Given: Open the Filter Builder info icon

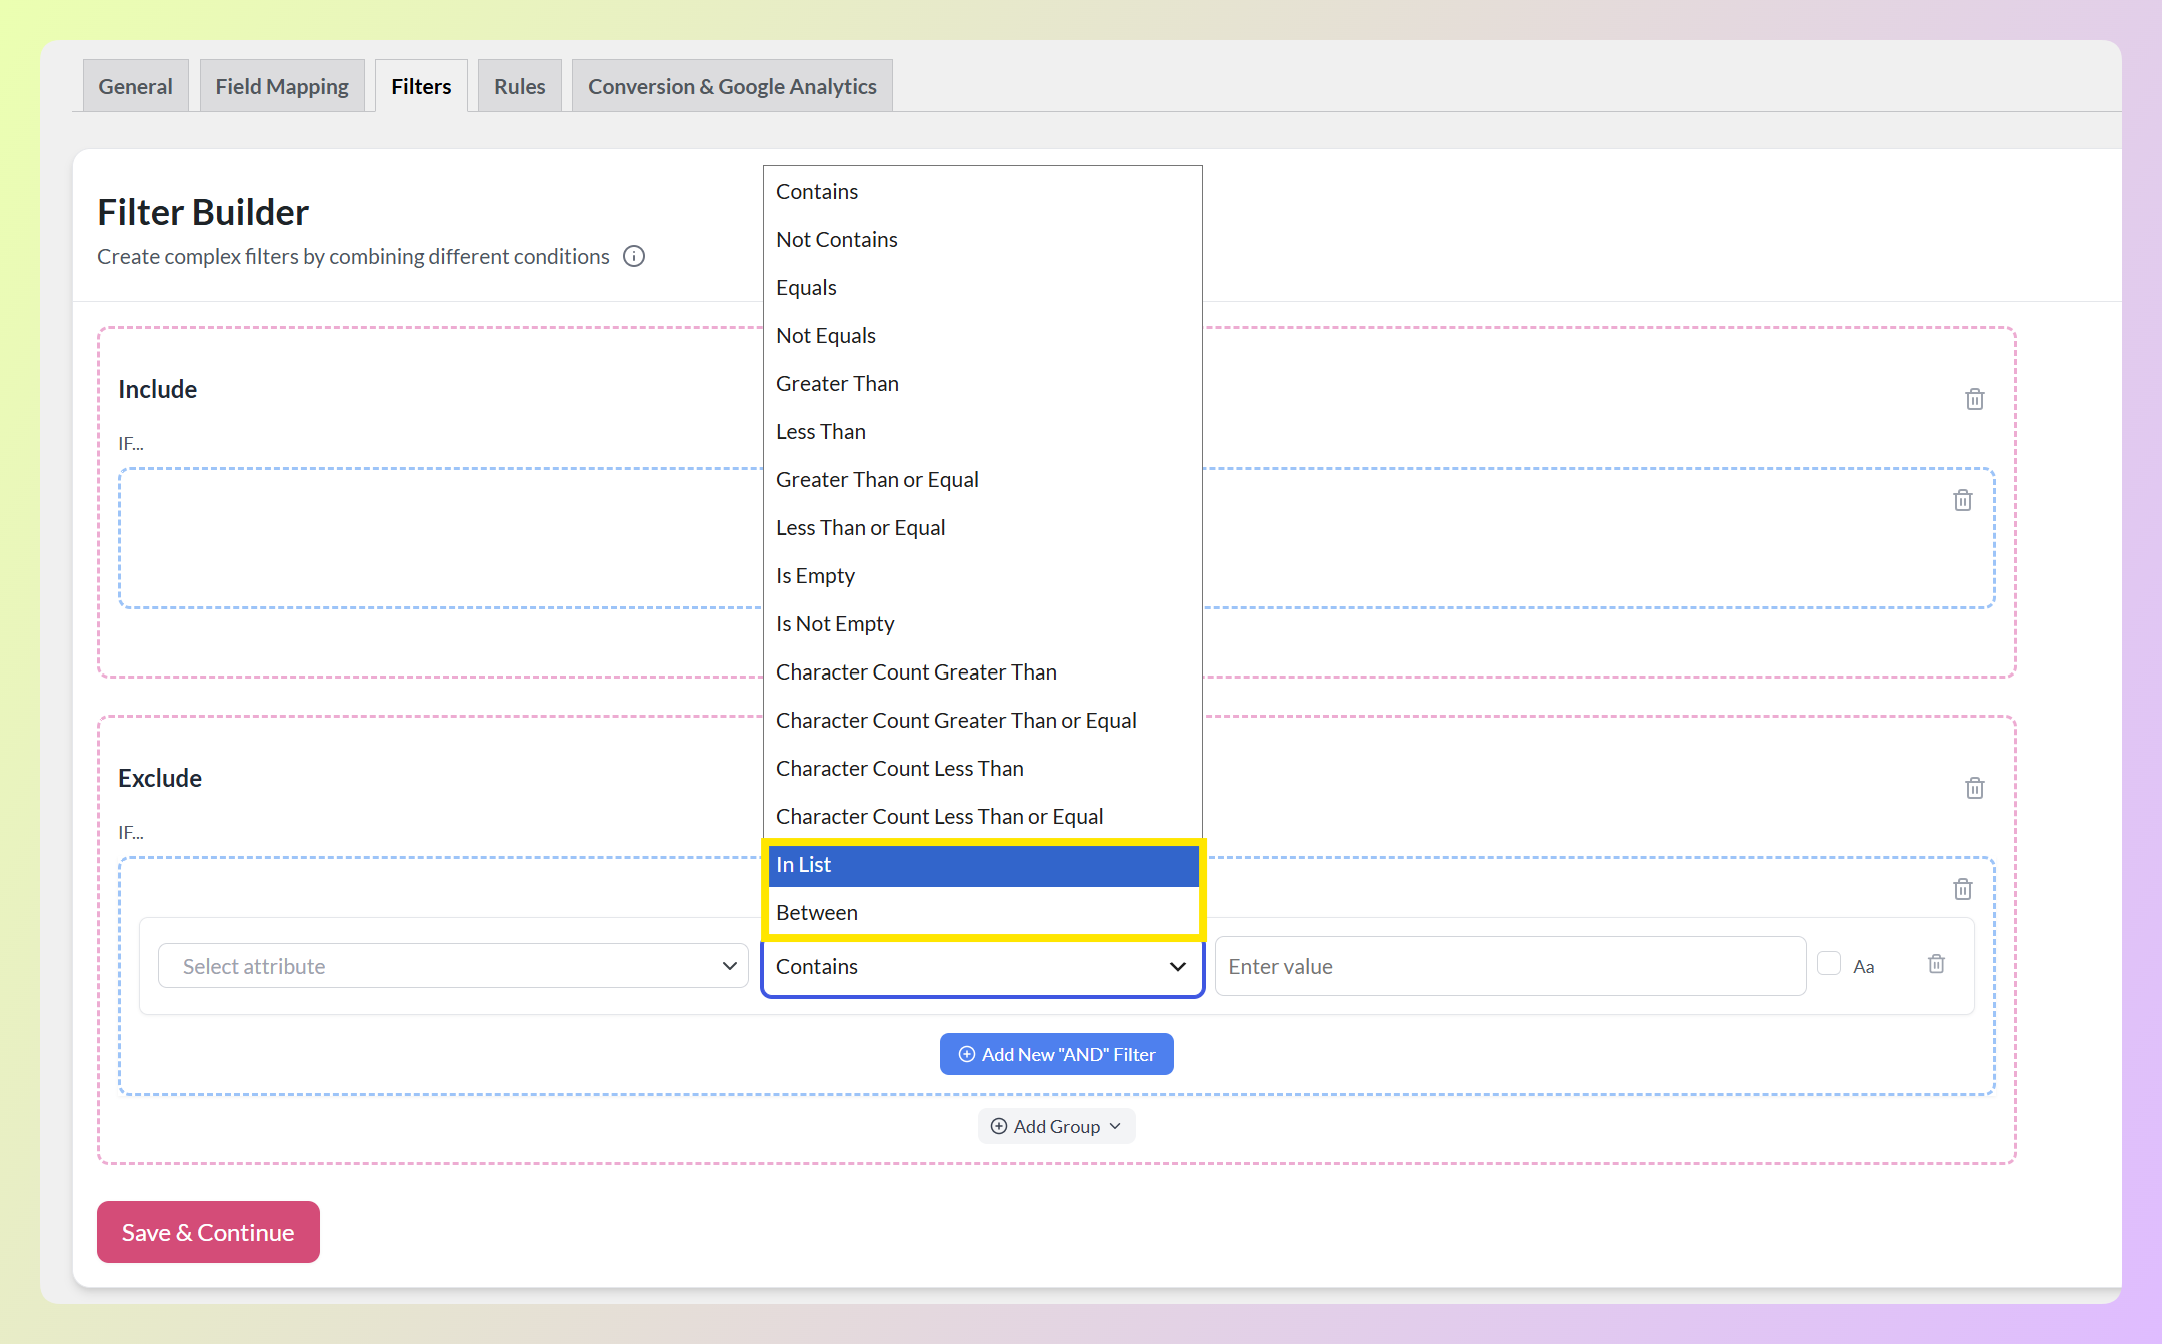Looking at the screenshot, I should [634, 256].
